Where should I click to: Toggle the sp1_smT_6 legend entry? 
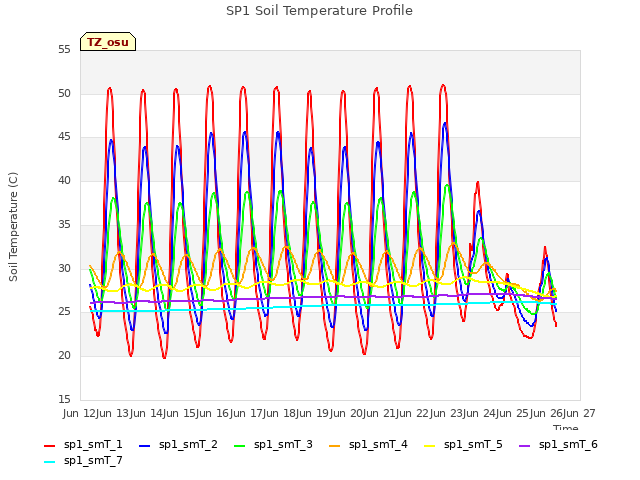coord(558,444)
